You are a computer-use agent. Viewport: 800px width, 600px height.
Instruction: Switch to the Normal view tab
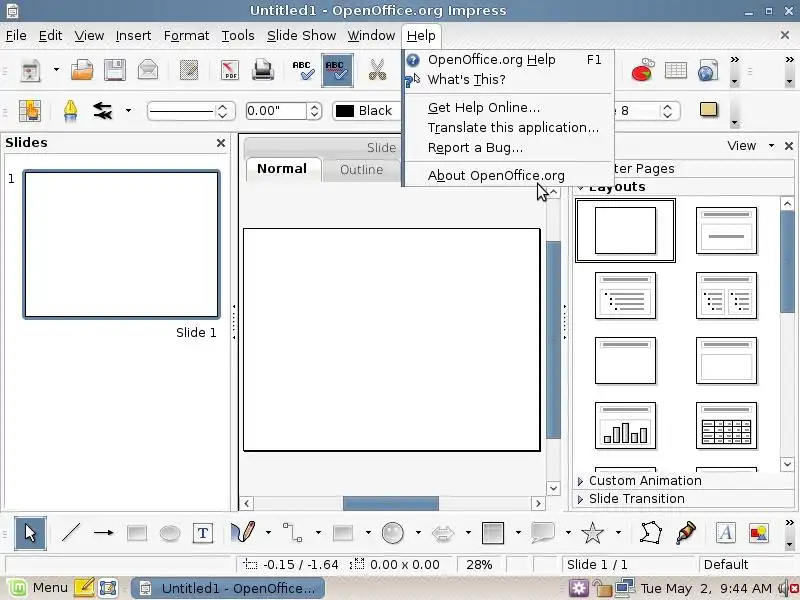pos(282,169)
